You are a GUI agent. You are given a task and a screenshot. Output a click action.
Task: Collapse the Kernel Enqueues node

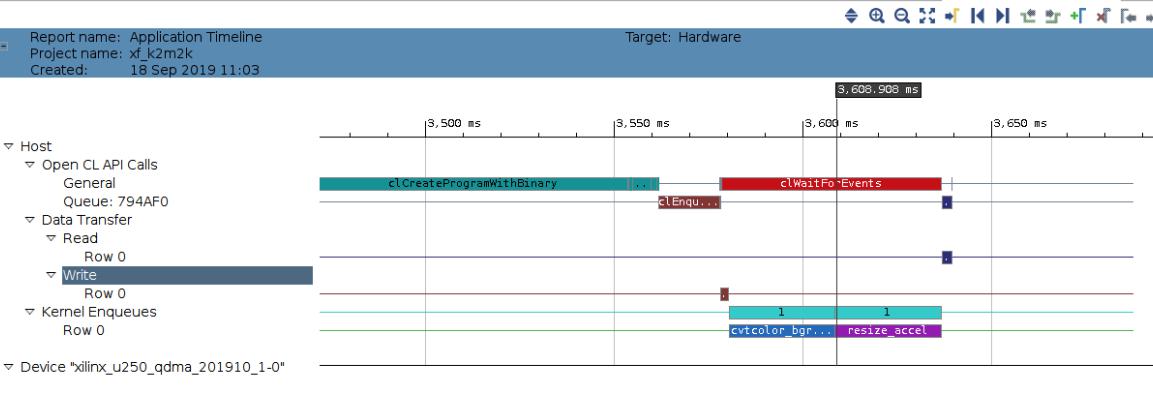[x=30, y=312]
